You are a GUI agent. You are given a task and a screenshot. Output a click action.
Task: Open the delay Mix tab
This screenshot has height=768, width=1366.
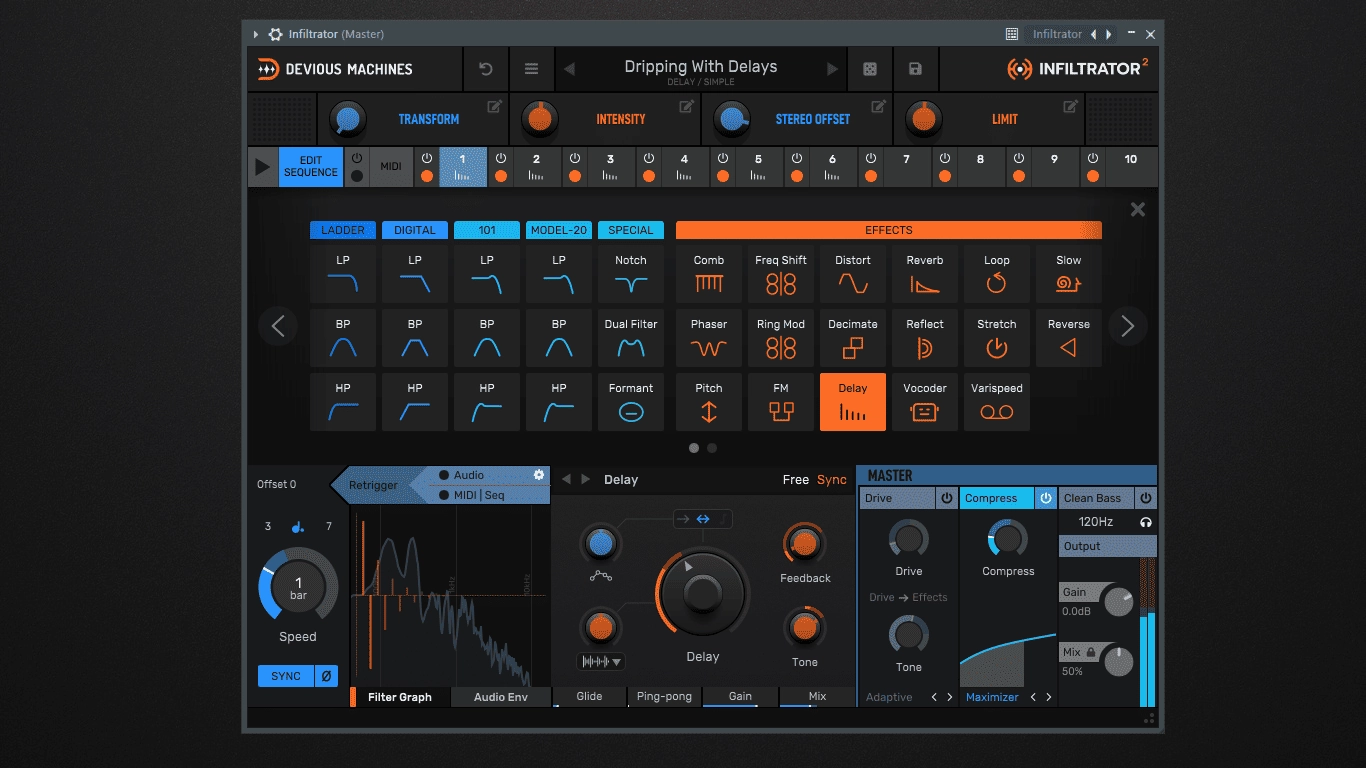(x=817, y=696)
